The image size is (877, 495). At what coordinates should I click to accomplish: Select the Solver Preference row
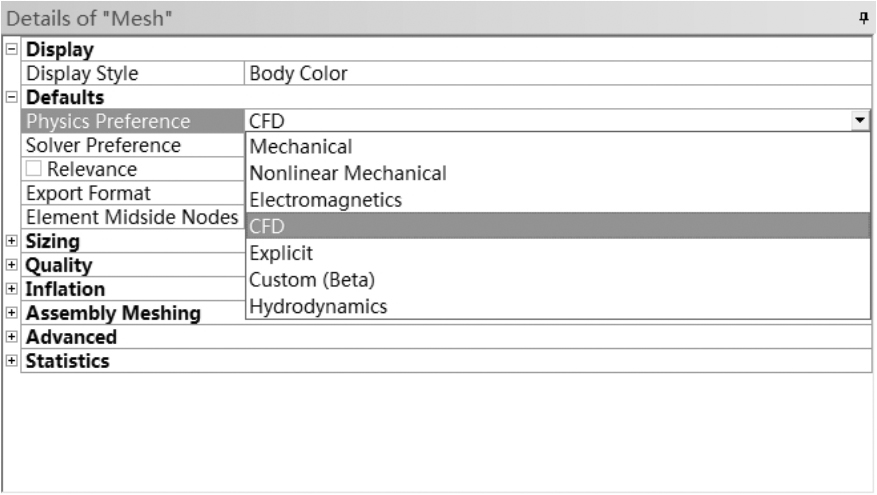tap(104, 146)
